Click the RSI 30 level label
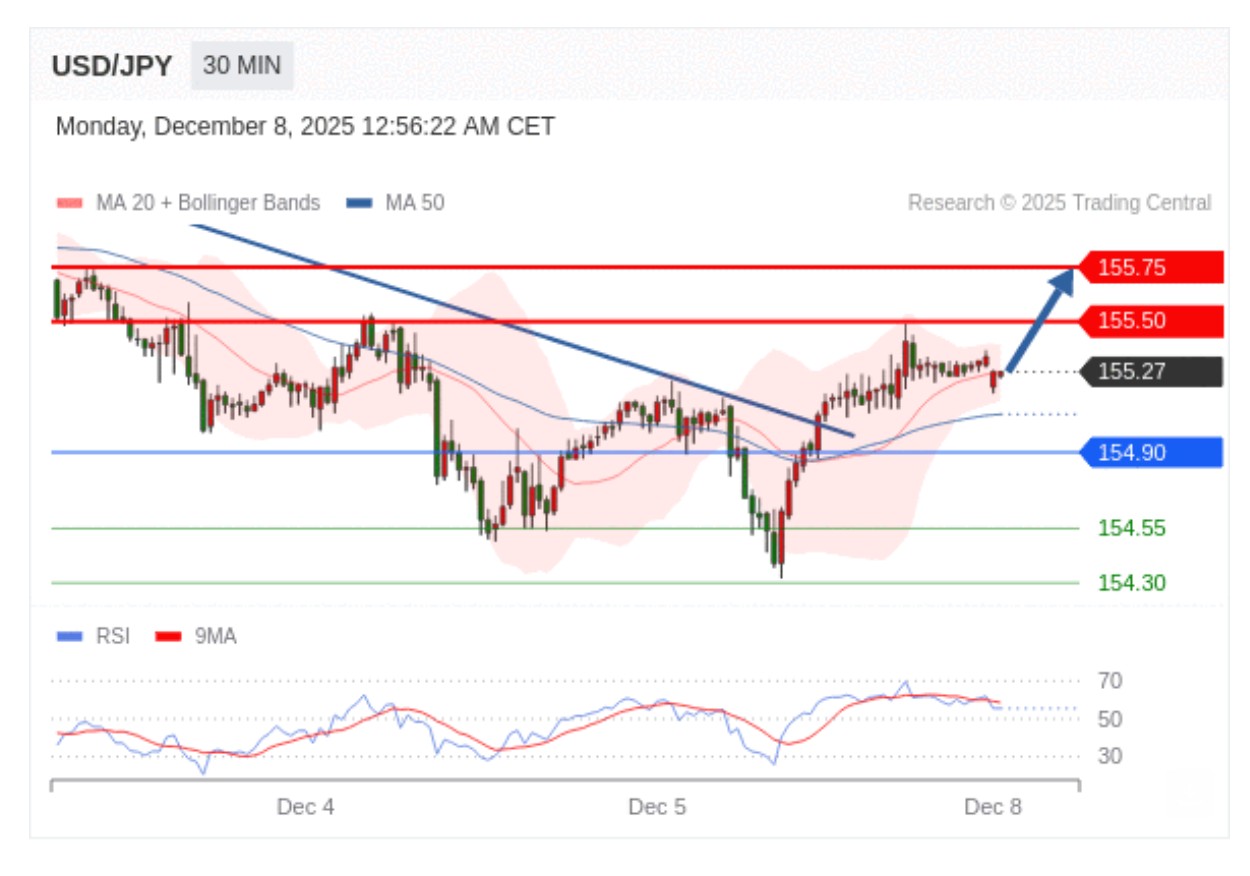 point(1109,756)
